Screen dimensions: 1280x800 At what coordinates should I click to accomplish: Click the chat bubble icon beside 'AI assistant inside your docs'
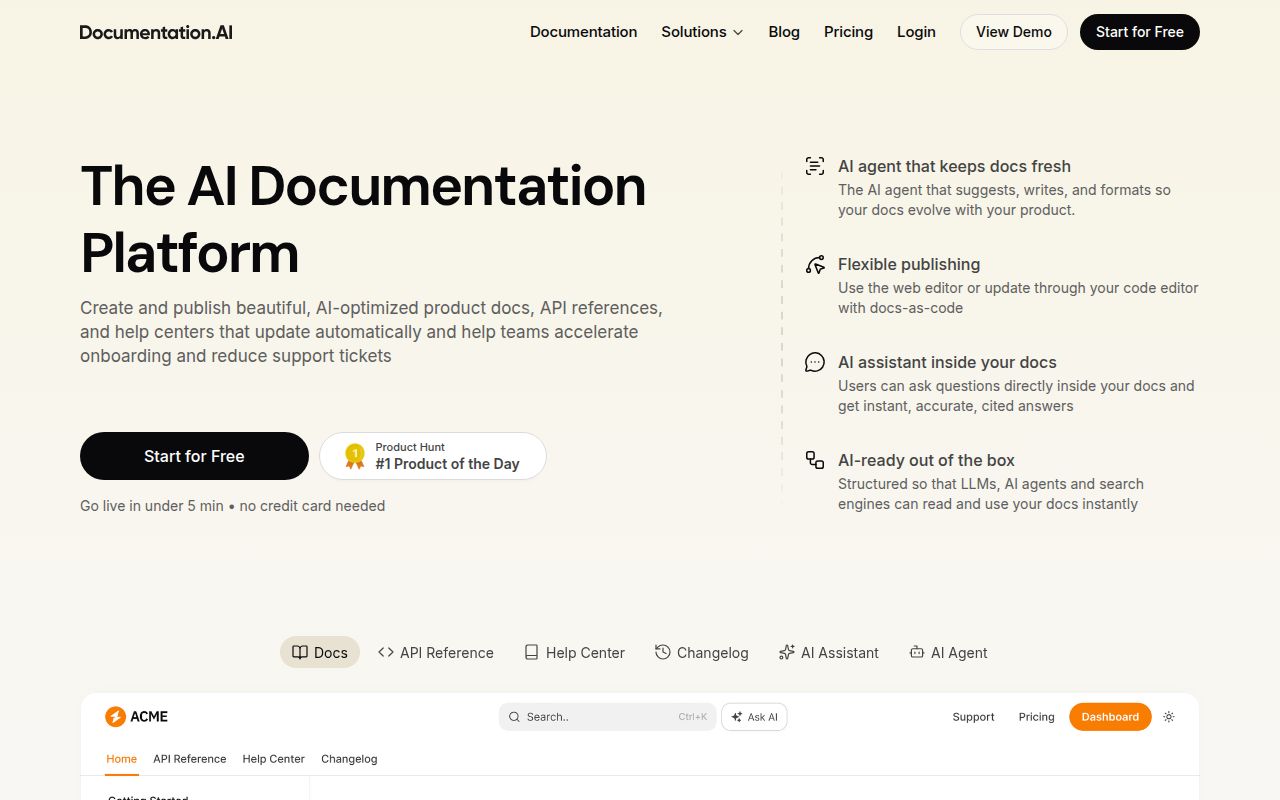coord(815,362)
